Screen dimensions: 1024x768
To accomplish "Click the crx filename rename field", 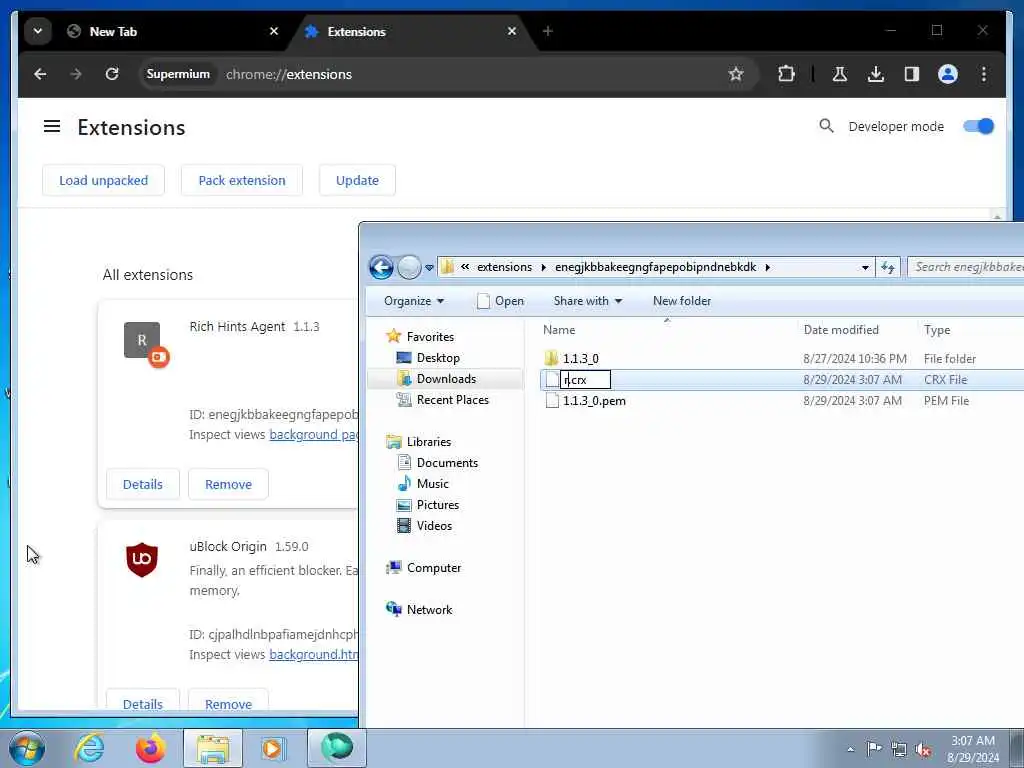I will 585,379.
